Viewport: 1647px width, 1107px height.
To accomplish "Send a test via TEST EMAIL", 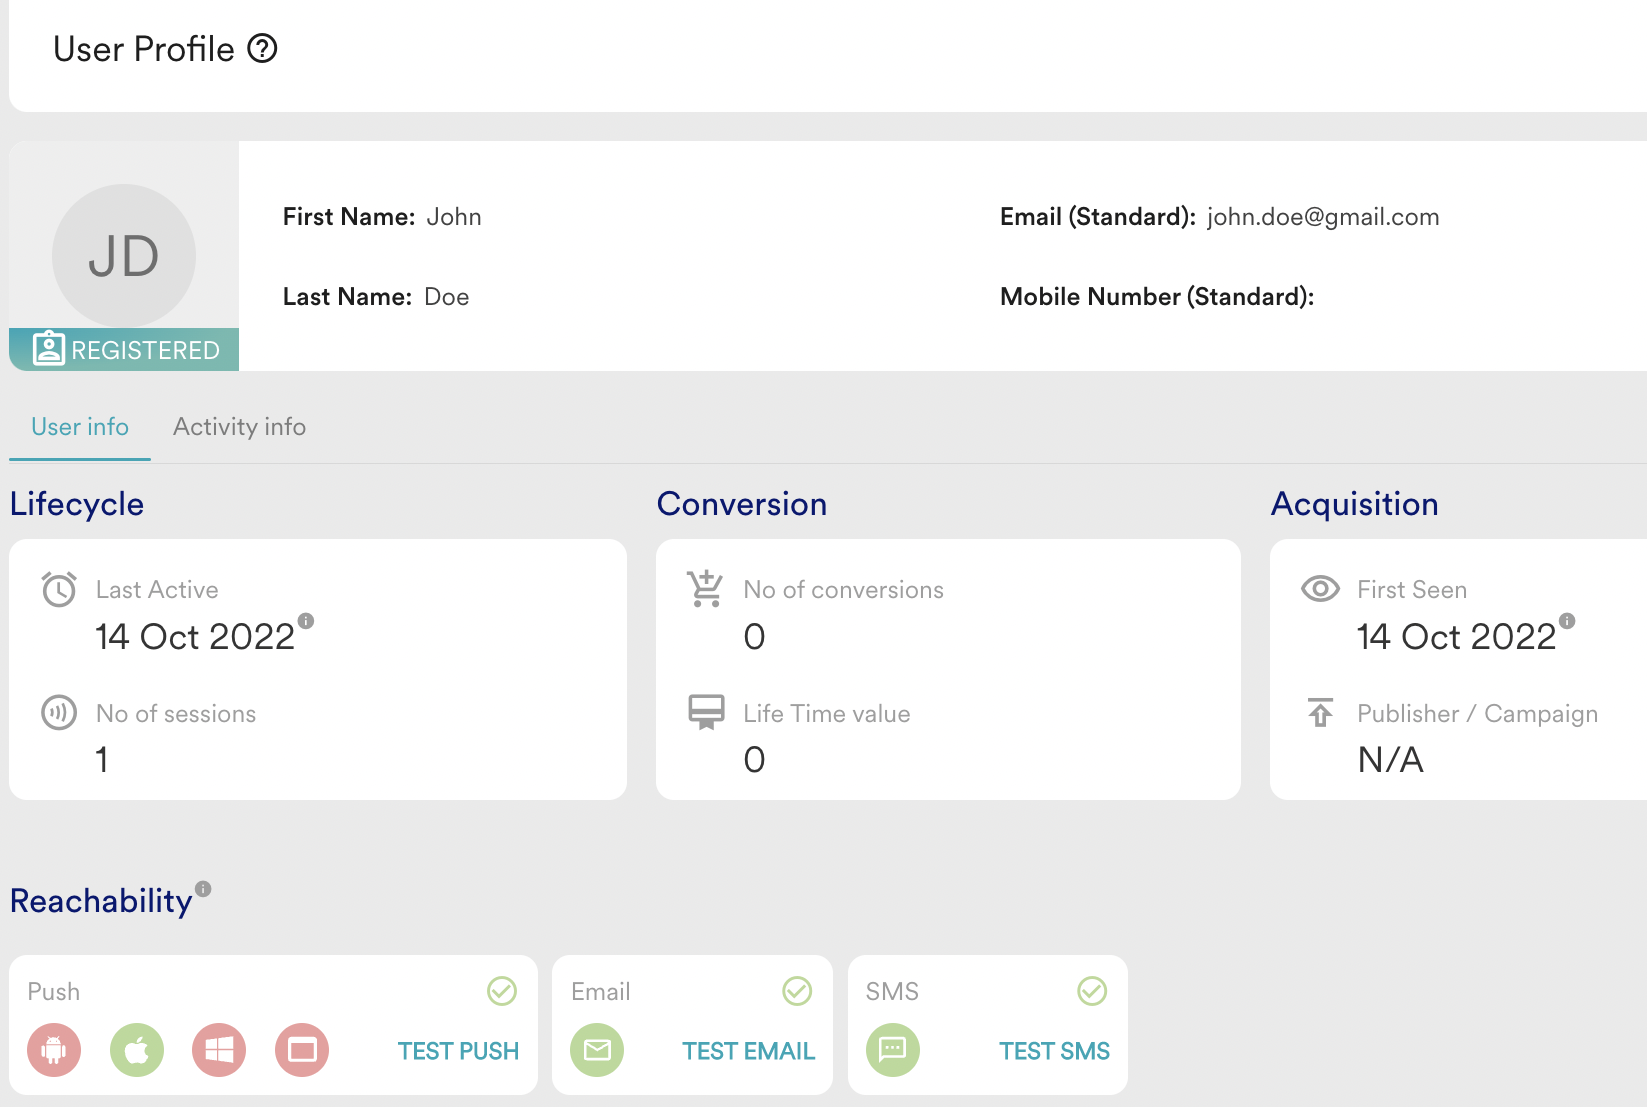I will 748,1051.
